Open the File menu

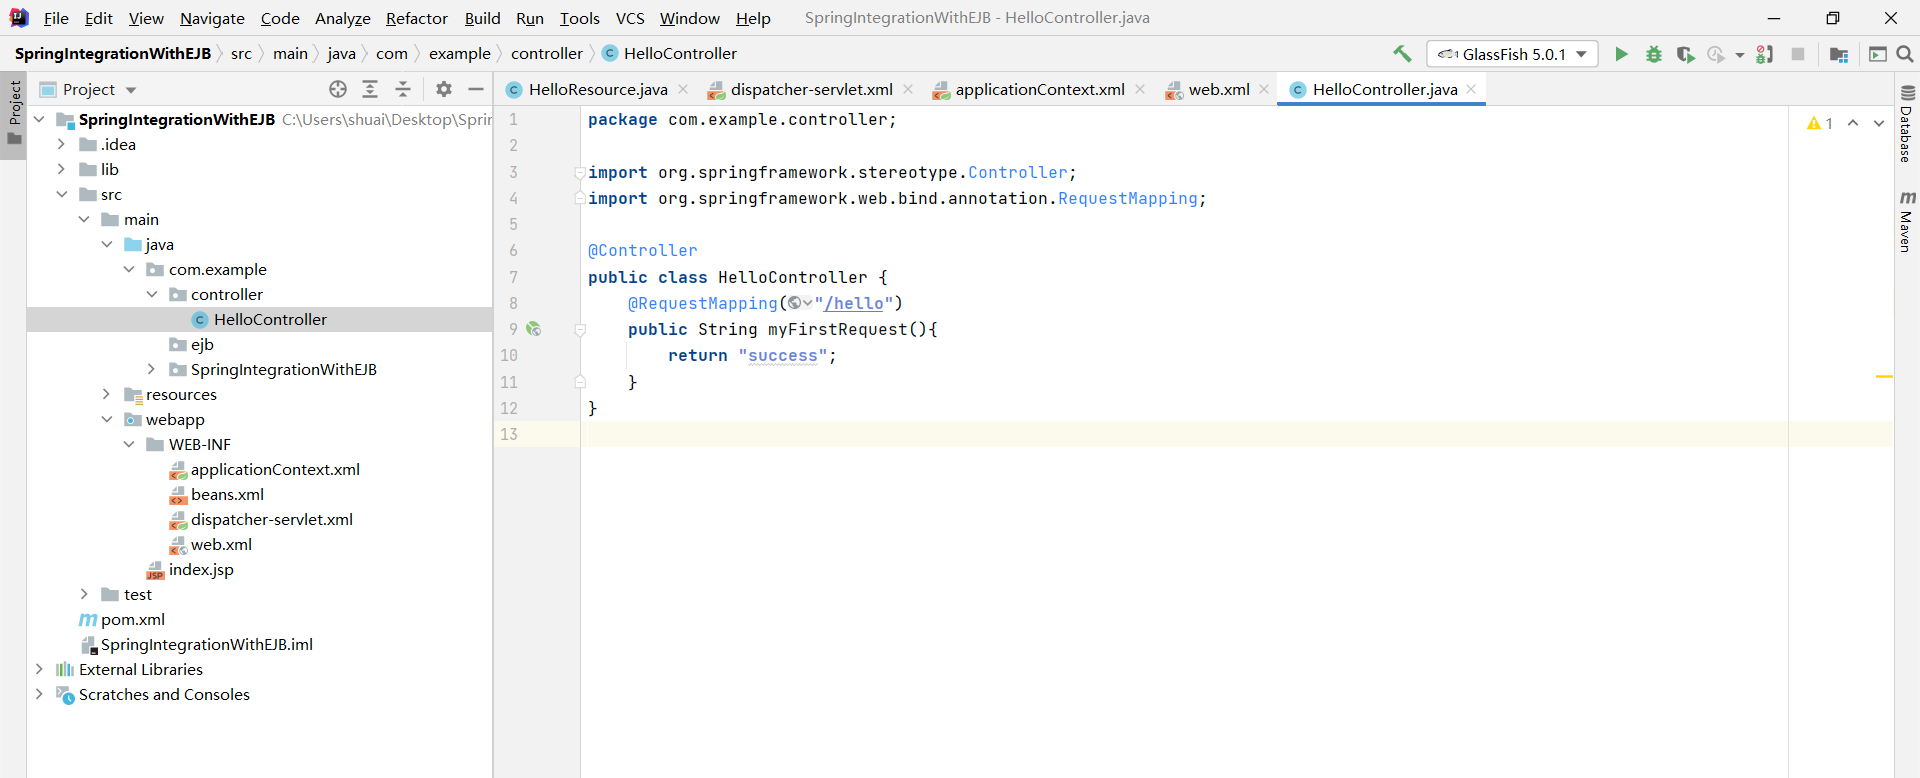[x=56, y=18]
